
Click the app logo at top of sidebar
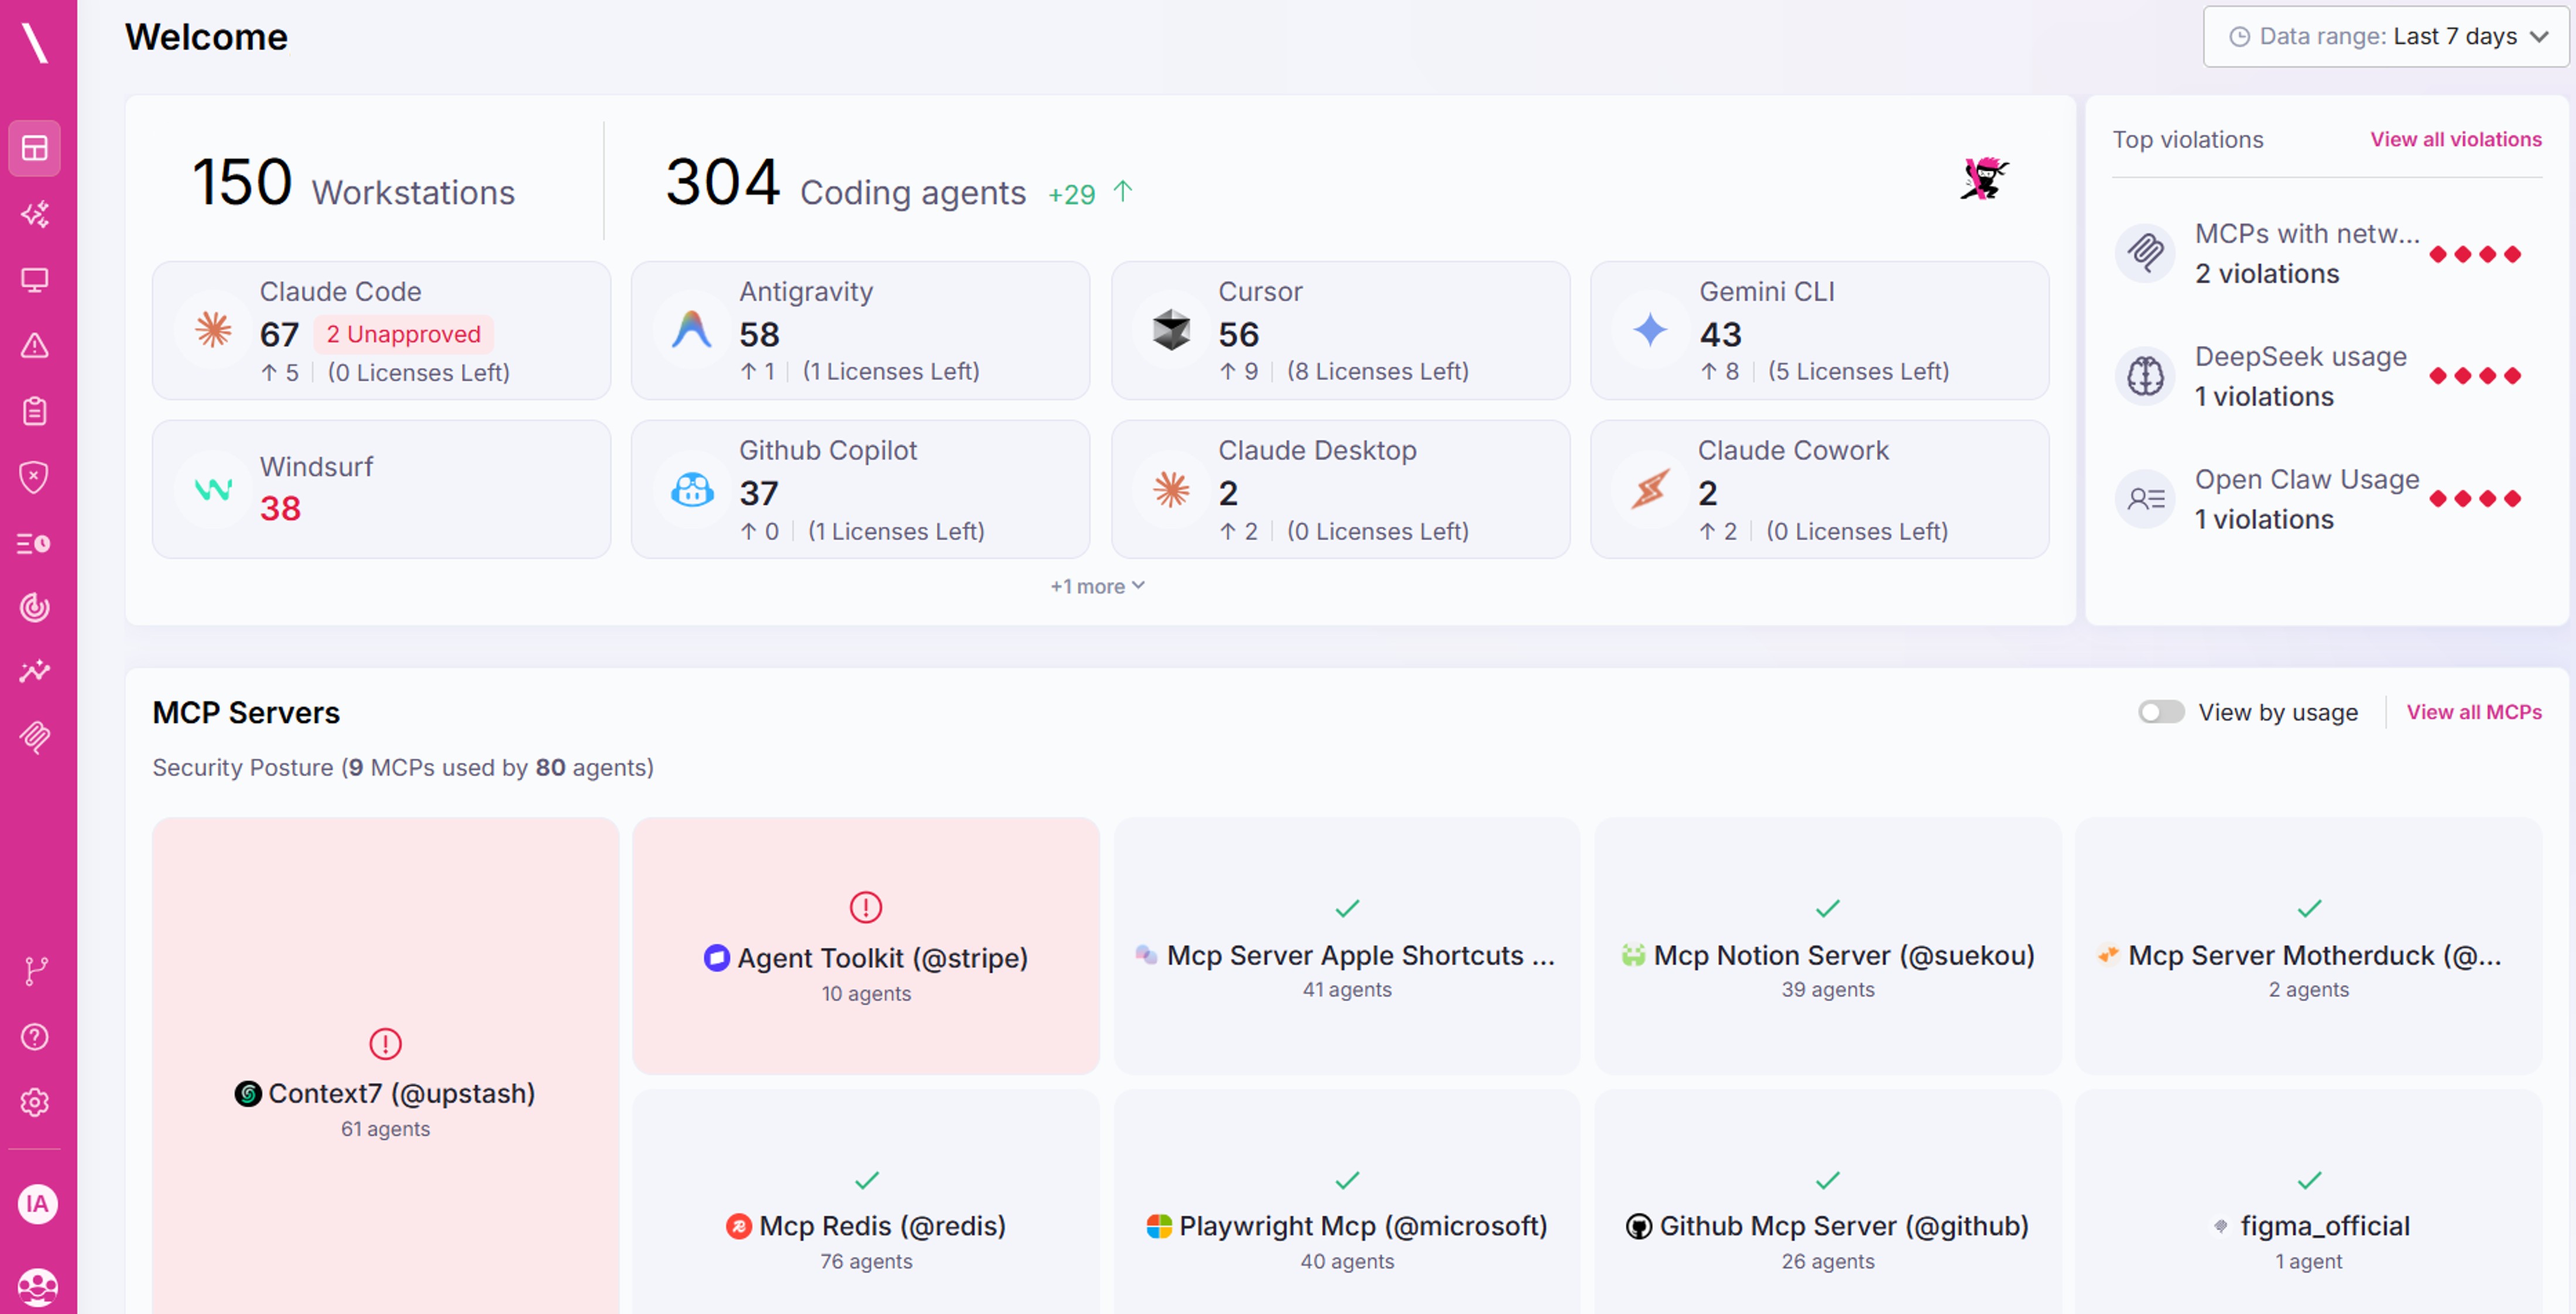[x=35, y=43]
